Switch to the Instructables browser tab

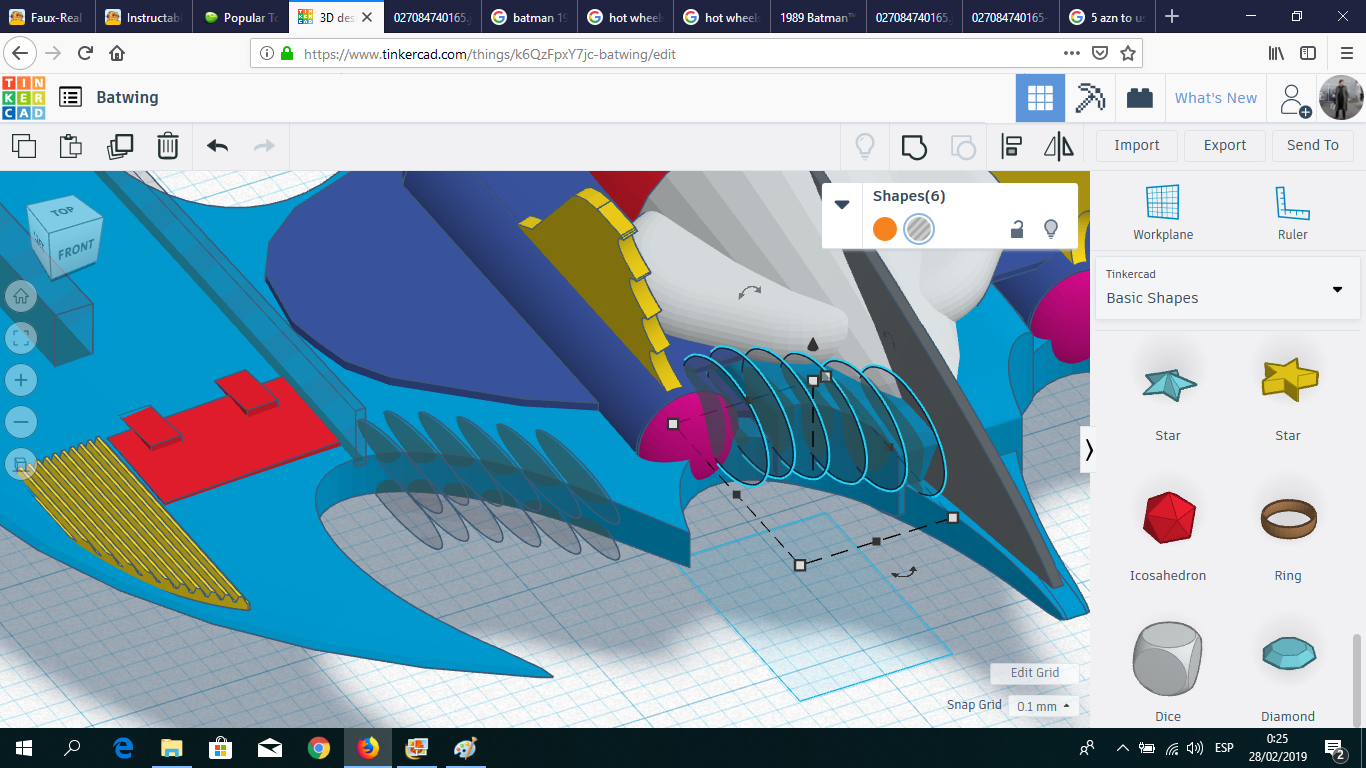145,17
